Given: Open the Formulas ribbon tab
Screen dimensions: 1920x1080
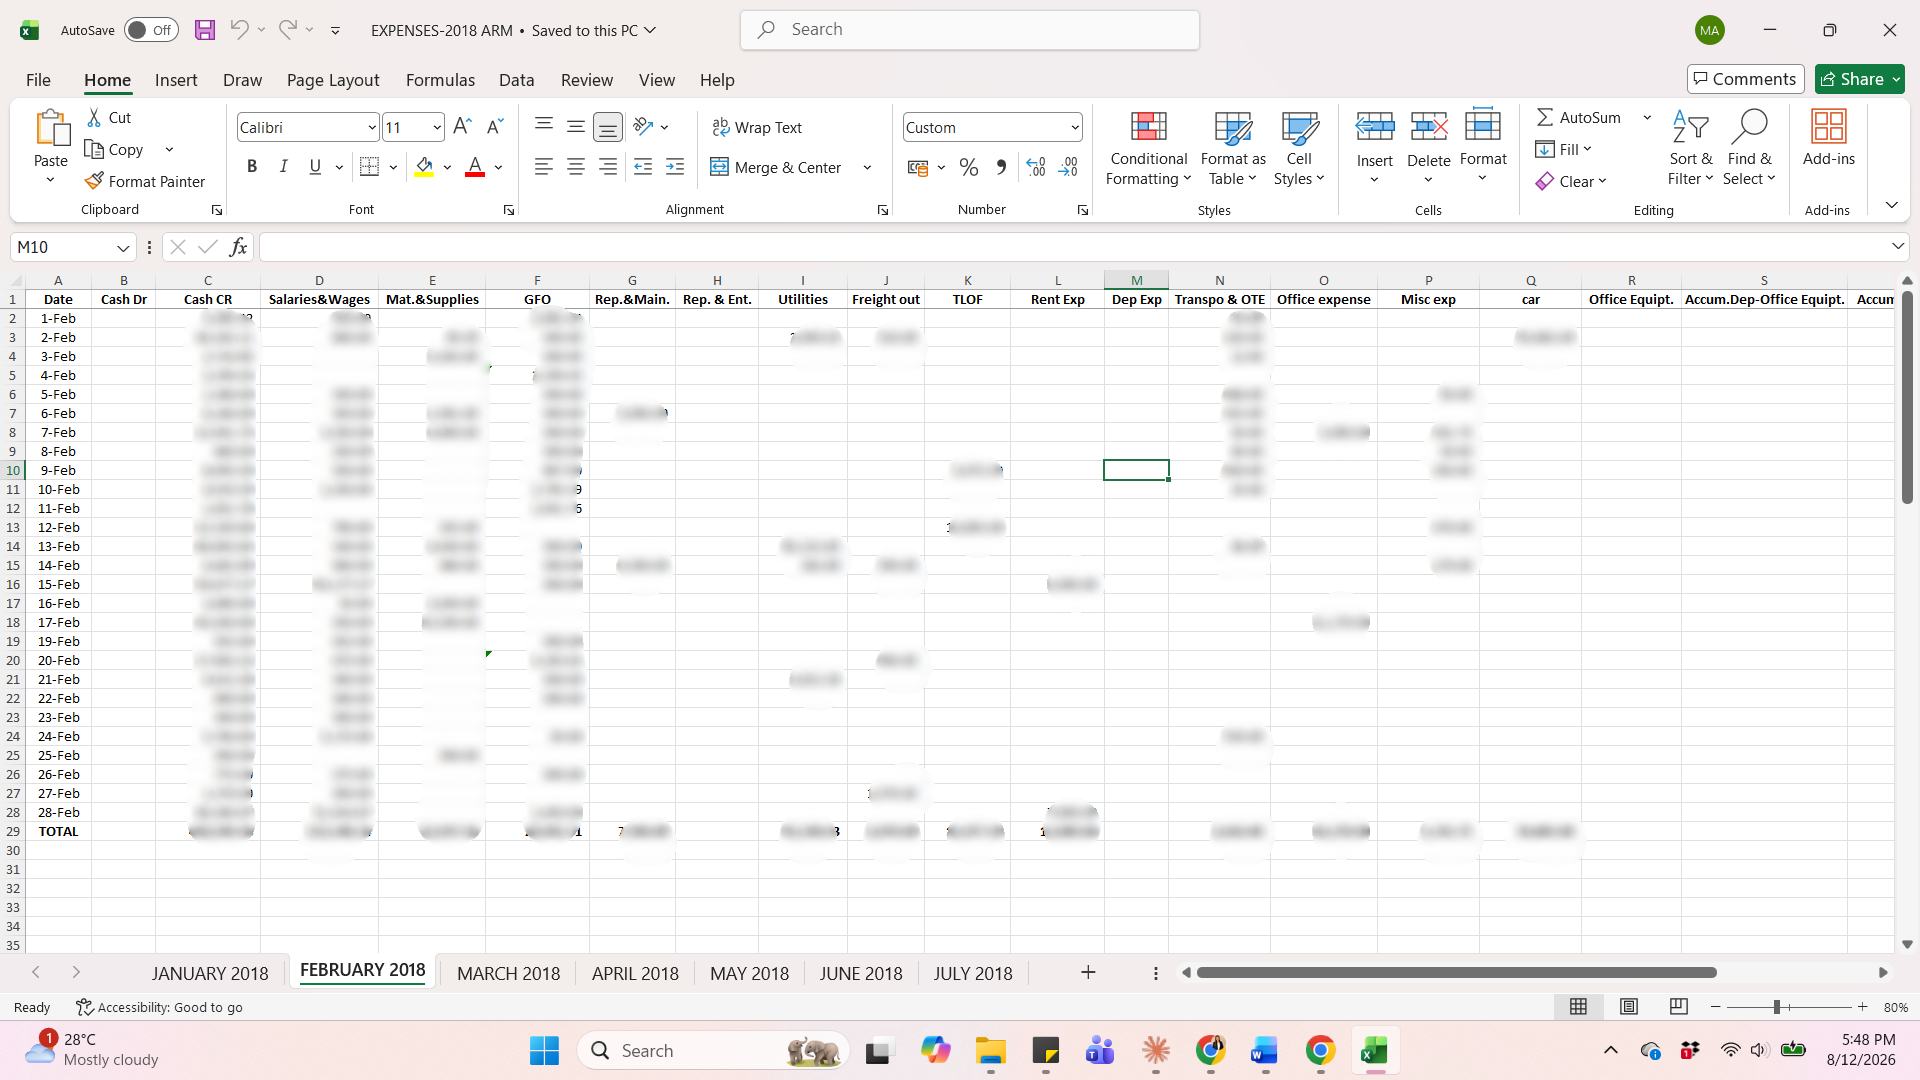Looking at the screenshot, I should (x=440, y=80).
